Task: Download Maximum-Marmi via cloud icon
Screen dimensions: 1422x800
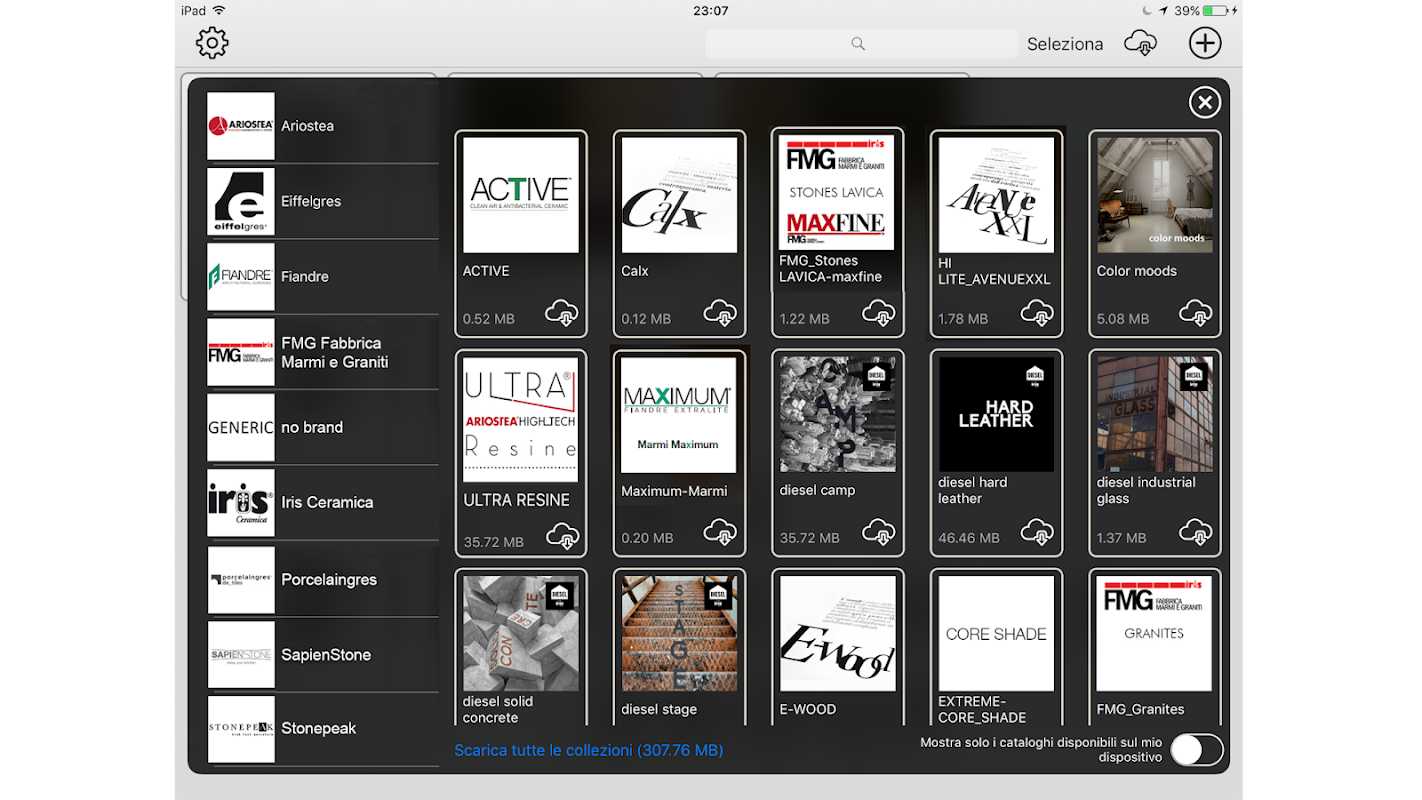Action: click(720, 533)
